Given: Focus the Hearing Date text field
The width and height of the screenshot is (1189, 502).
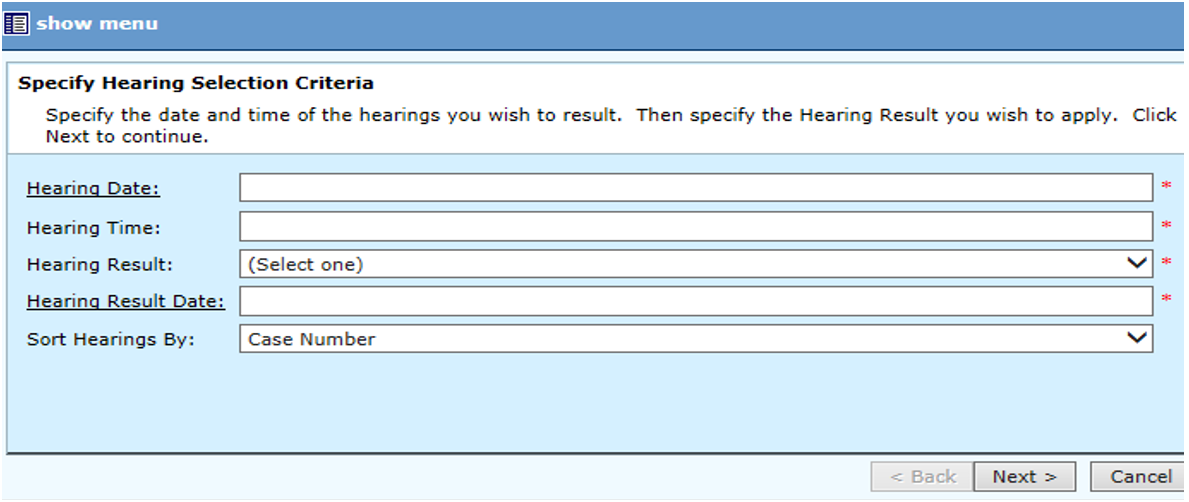Looking at the screenshot, I should pyautogui.click(x=695, y=188).
